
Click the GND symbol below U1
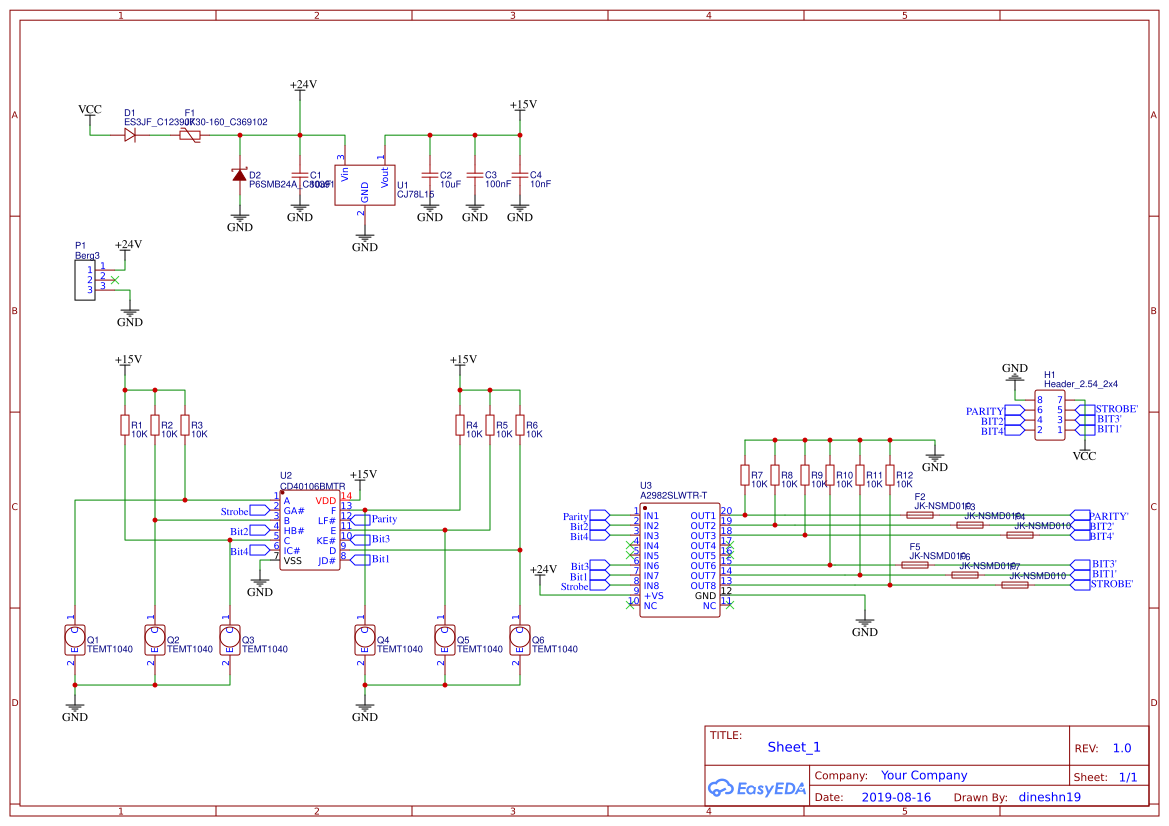click(365, 236)
